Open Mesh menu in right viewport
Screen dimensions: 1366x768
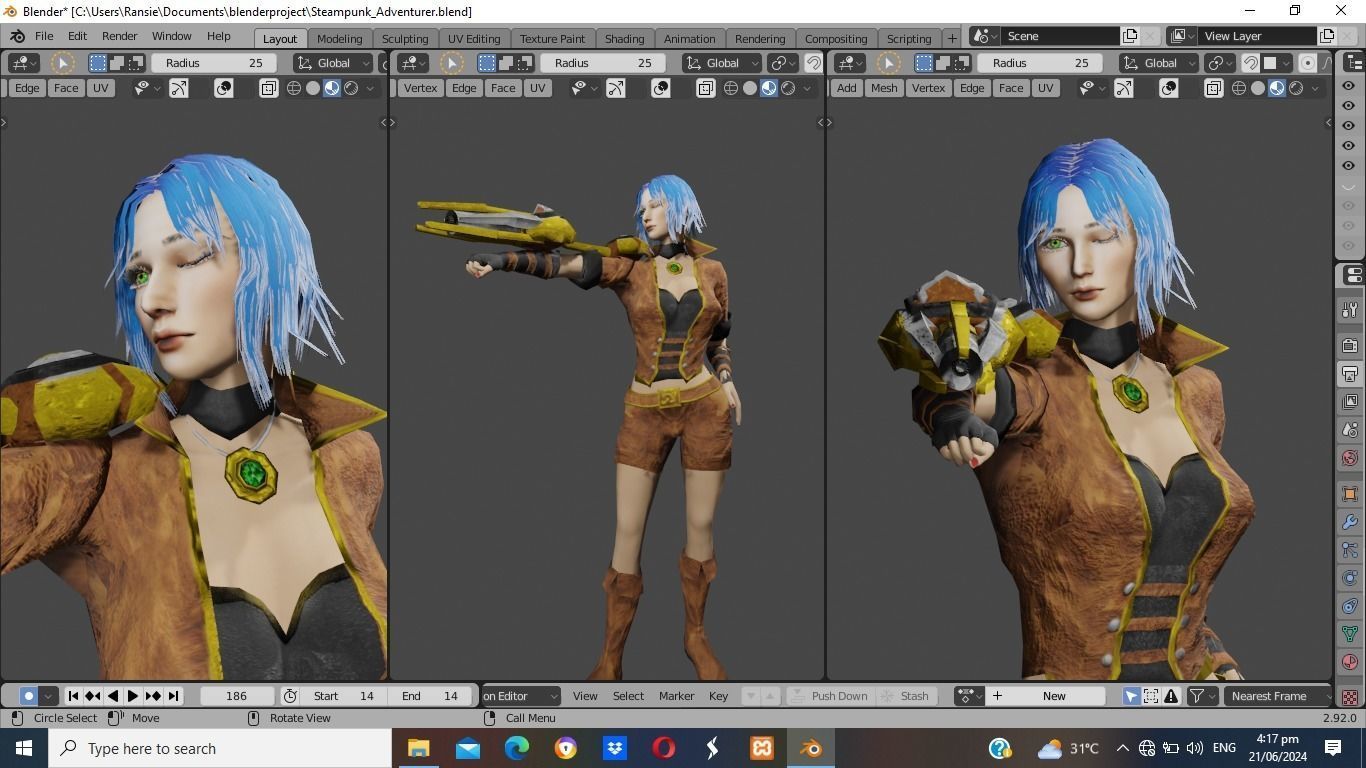tap(884, 88)
